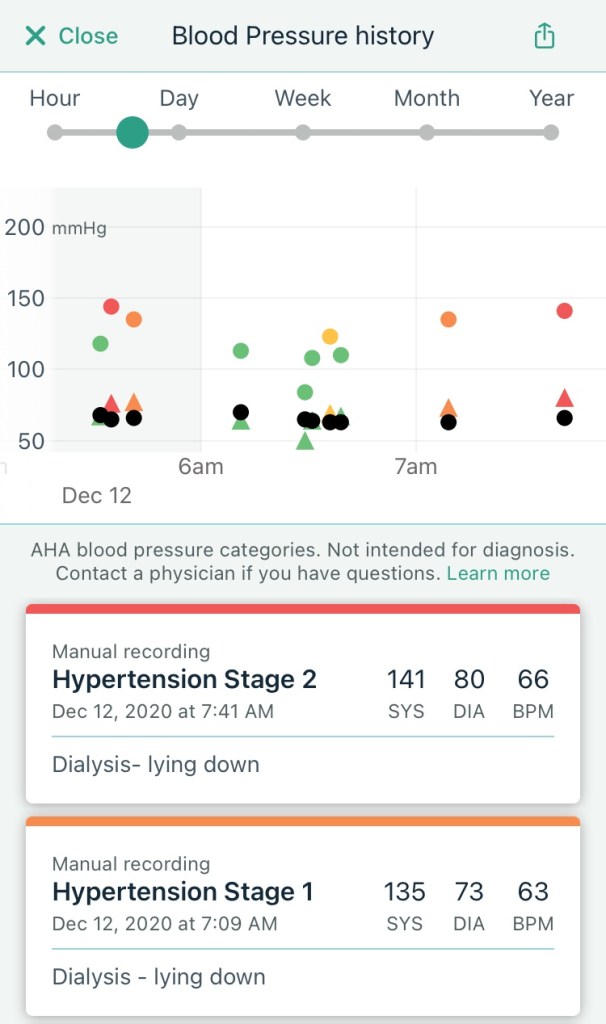Image resolution: width=606 pixels, height=1024 pixels.
Task: Click the teal slider handle
Action: 132,132
